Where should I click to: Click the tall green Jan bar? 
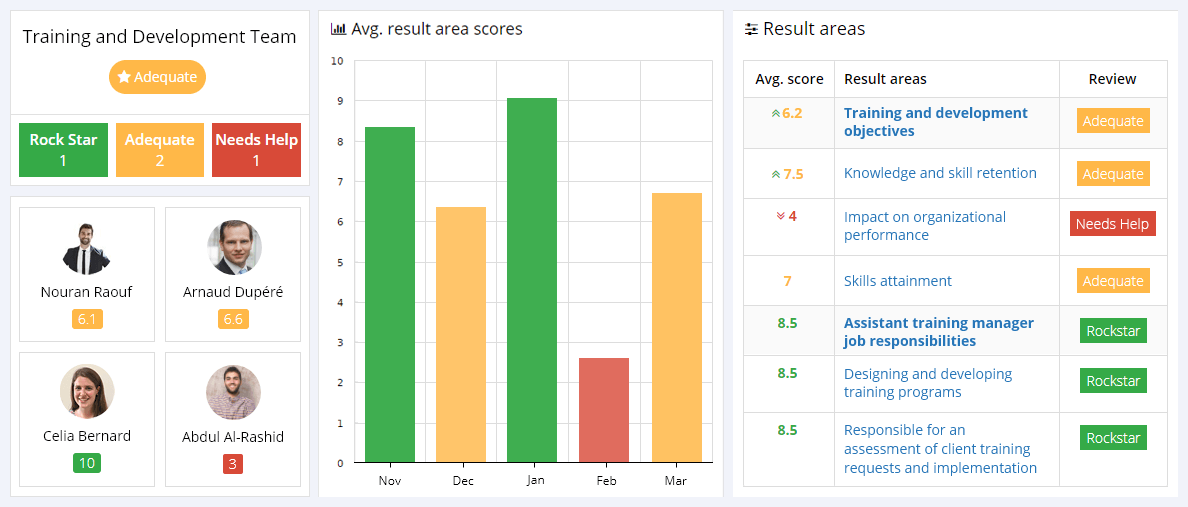click(x=531, y=280)
